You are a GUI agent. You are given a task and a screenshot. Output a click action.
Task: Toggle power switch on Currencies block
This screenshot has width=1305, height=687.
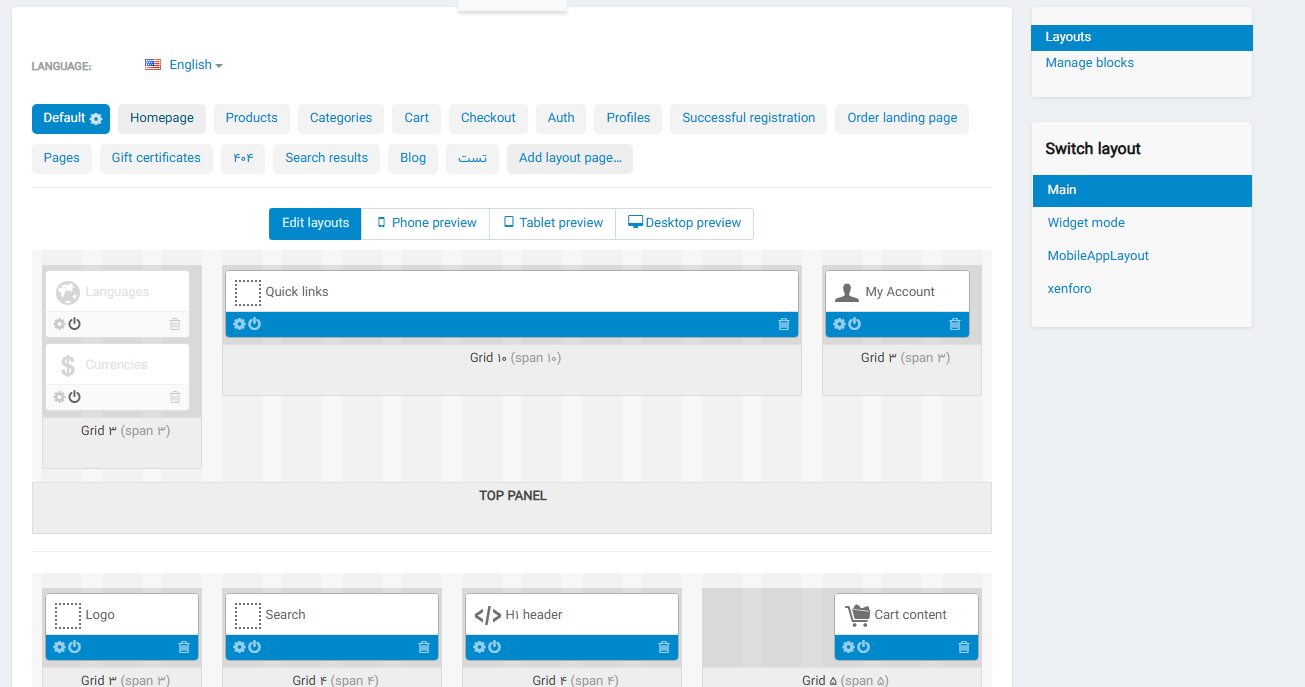74,397
